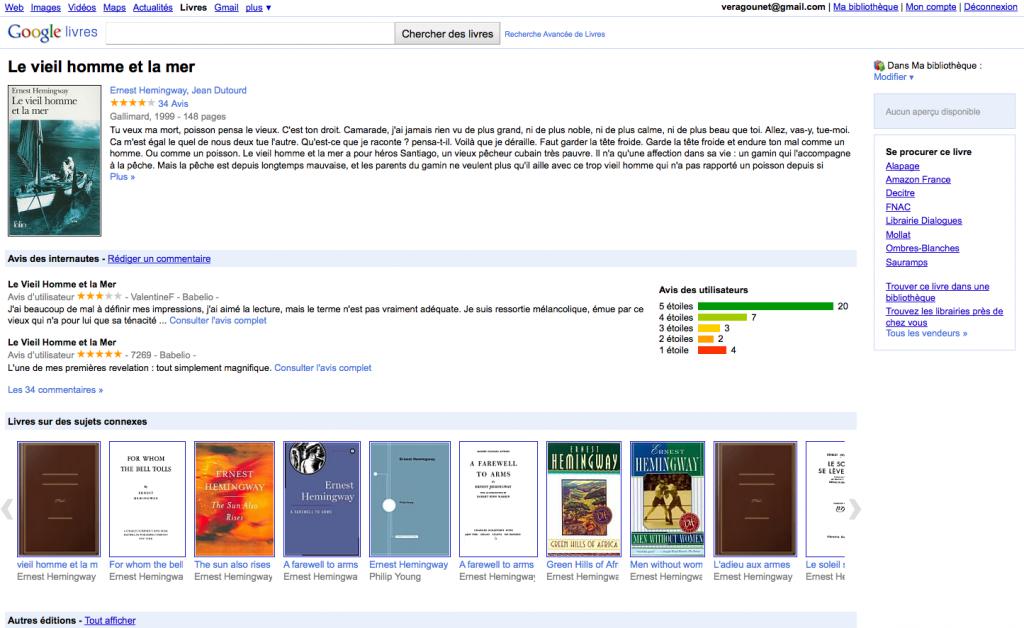
Task: Open For Whom the Bell Tolls cover thumbnail
Action: 147,499
